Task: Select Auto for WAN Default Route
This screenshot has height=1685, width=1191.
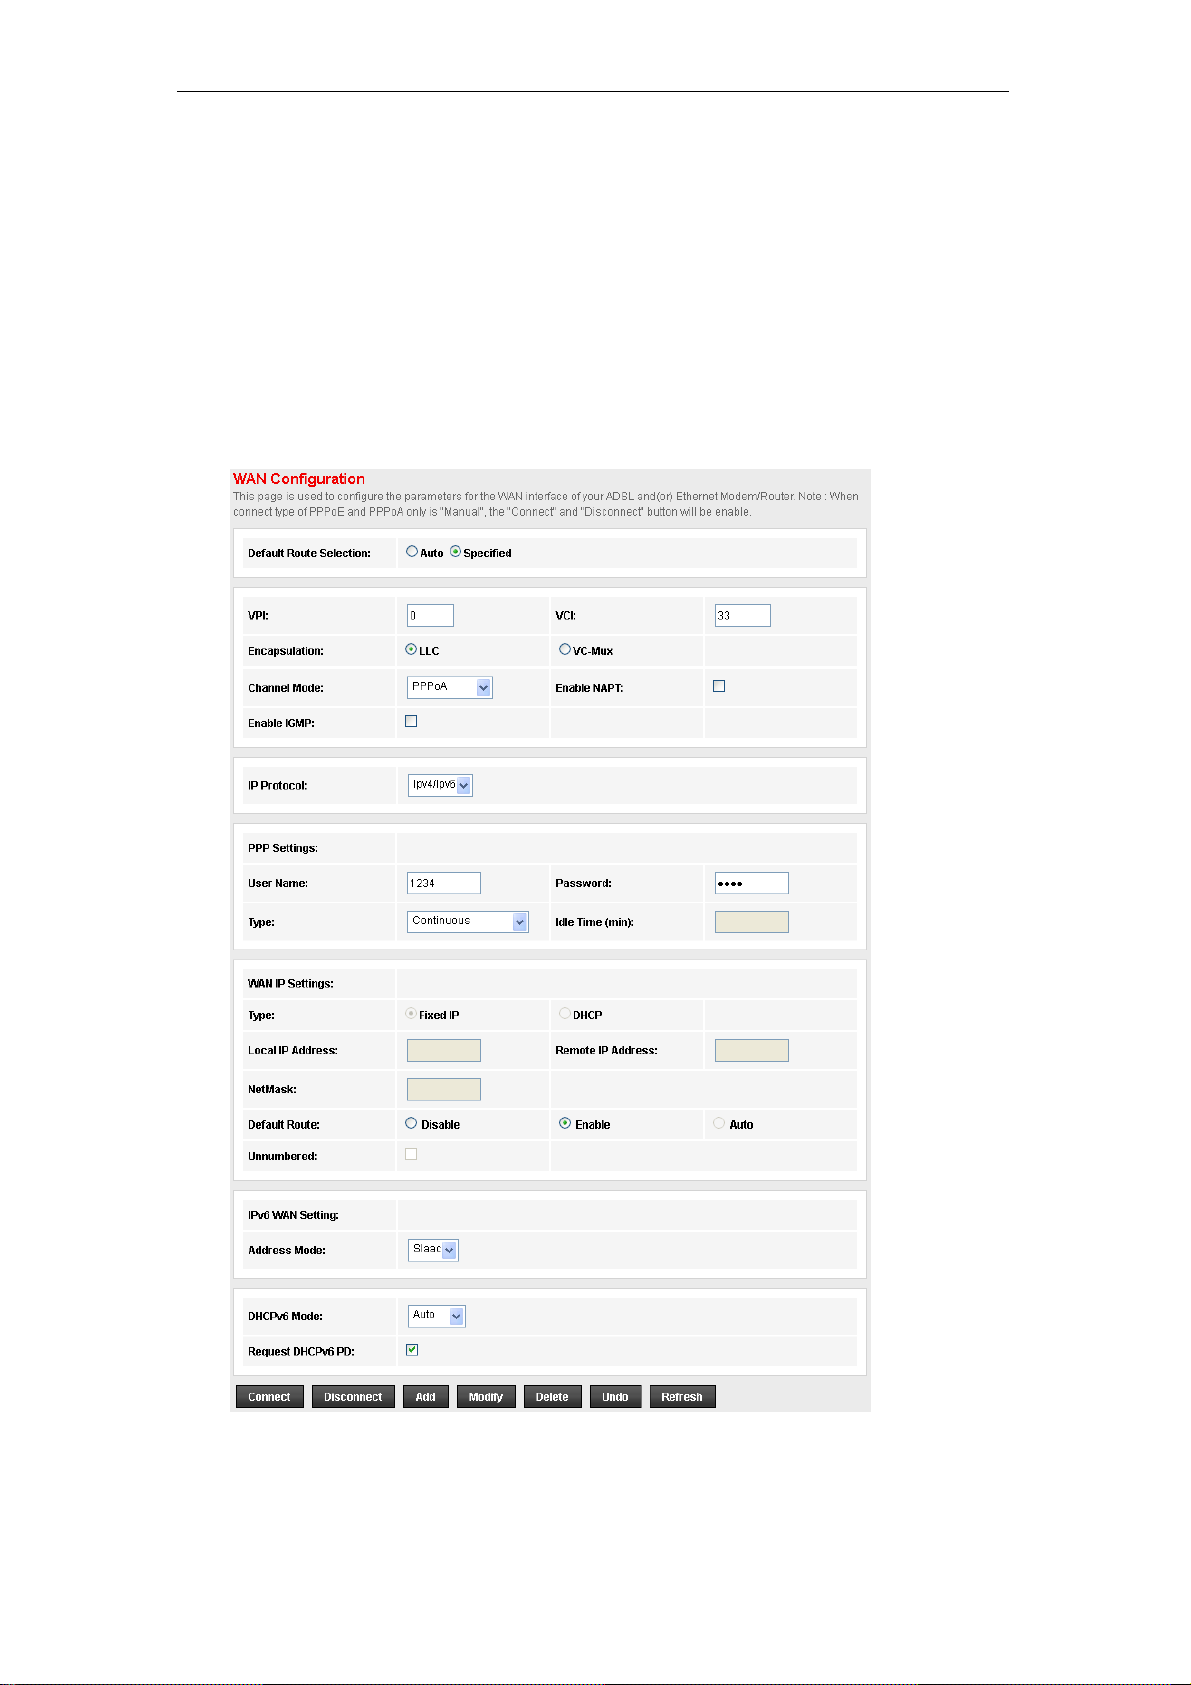Action: 719,1124
